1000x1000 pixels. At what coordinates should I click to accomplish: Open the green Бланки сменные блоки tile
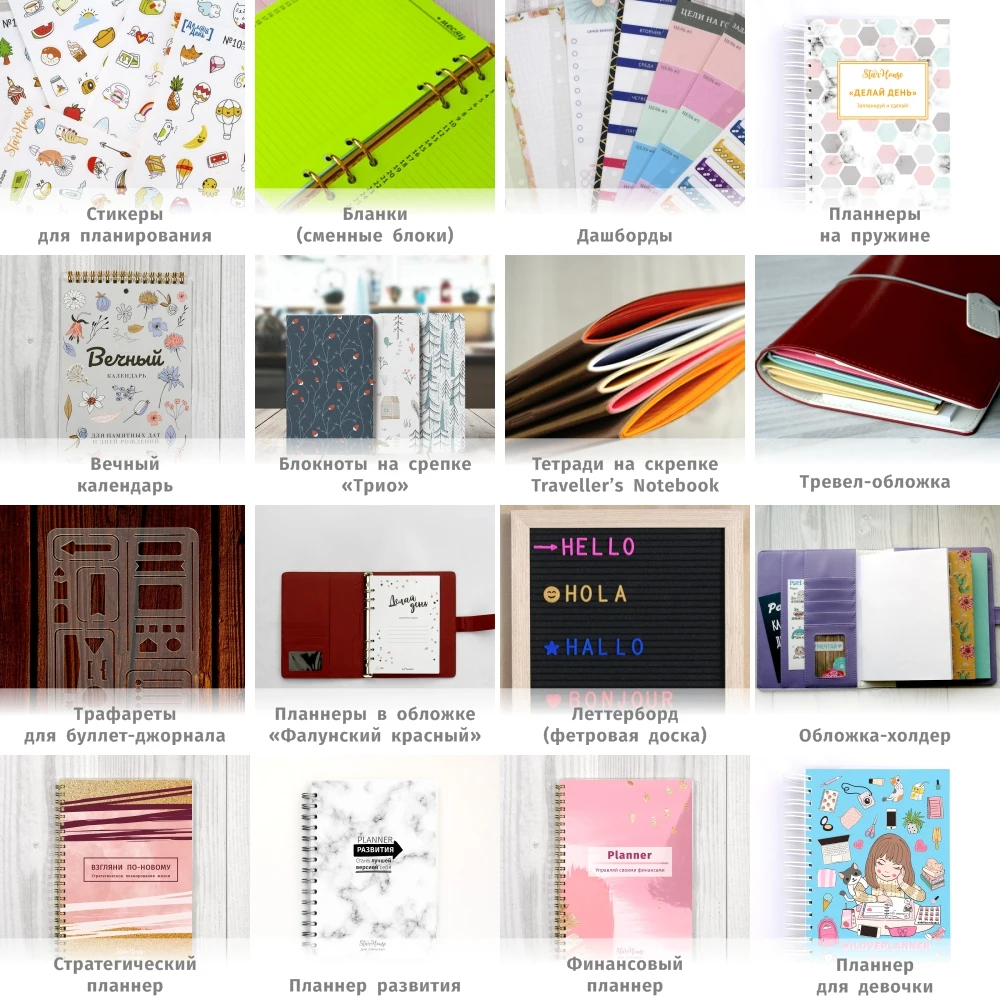(375, 102)
